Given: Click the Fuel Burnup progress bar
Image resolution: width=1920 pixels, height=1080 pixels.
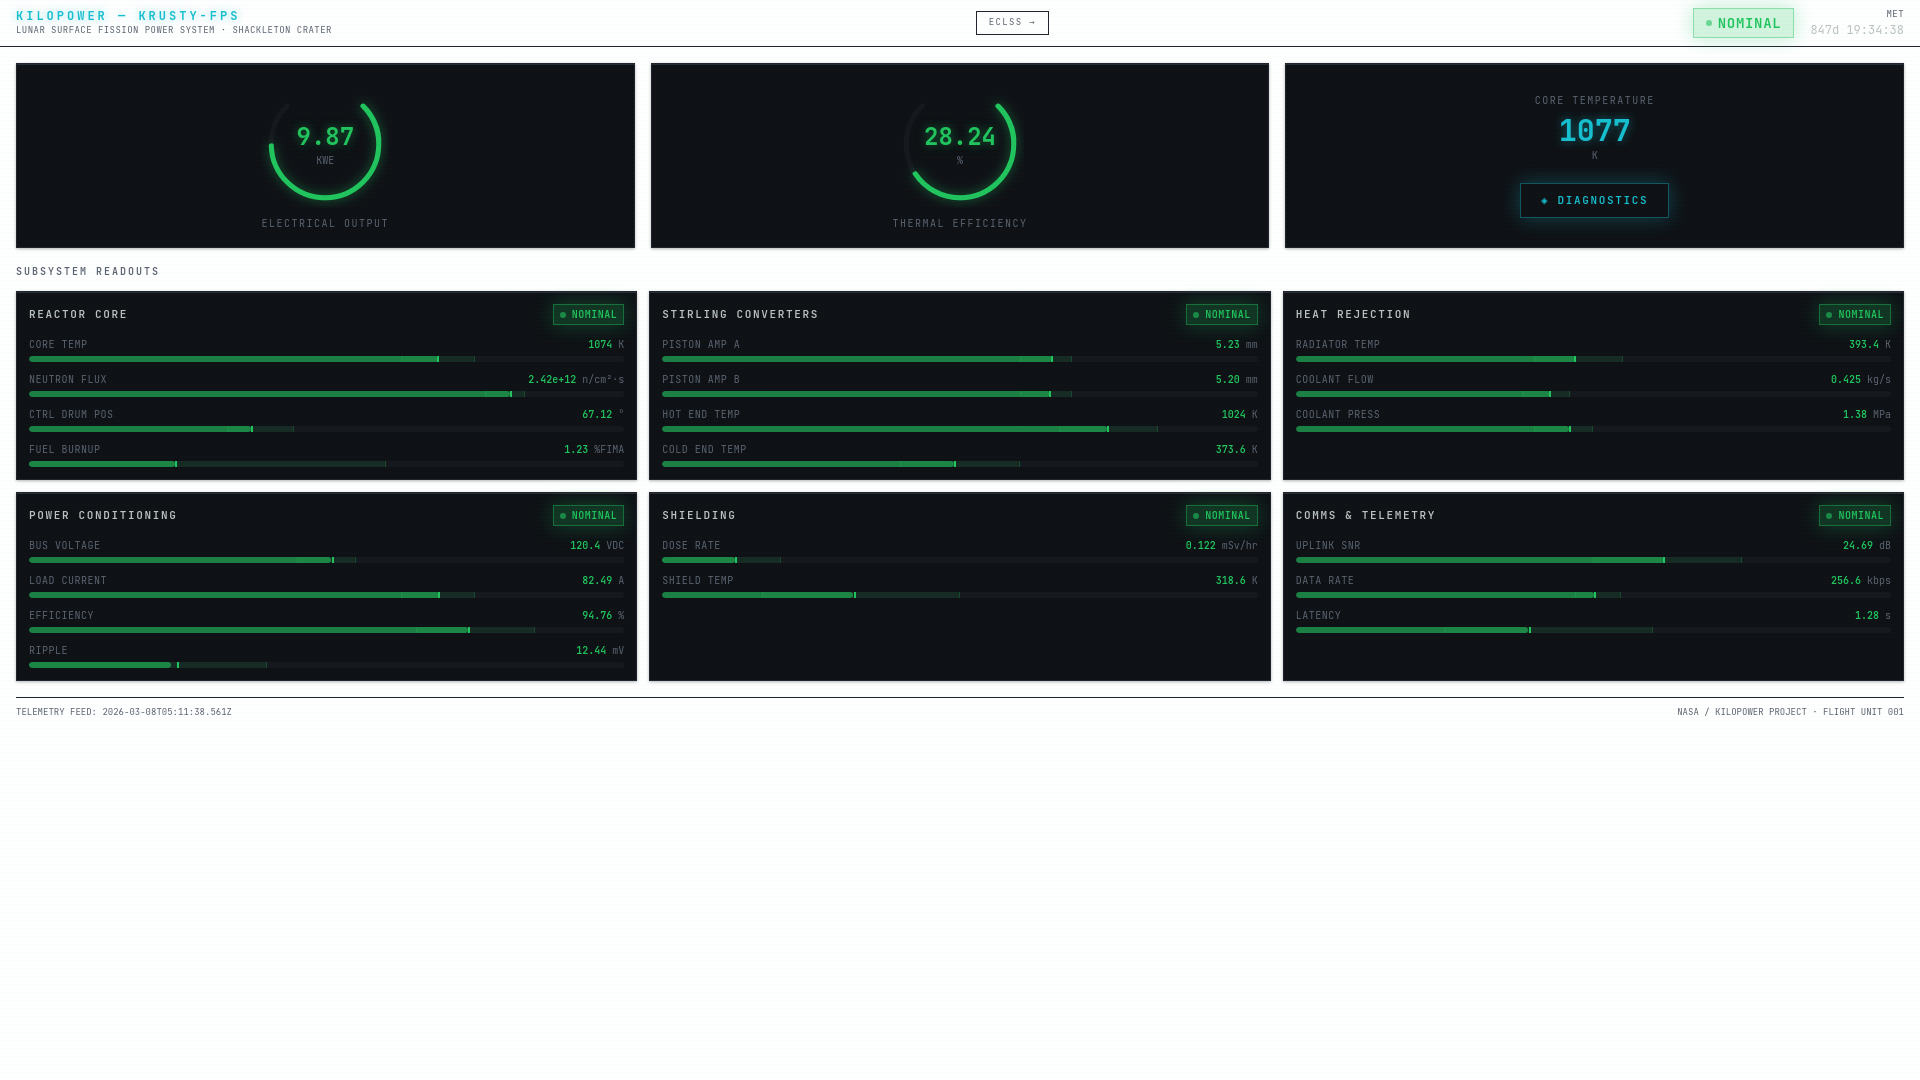Looking at the screenshot, I should pyautogui.click(x=326, y=464).
